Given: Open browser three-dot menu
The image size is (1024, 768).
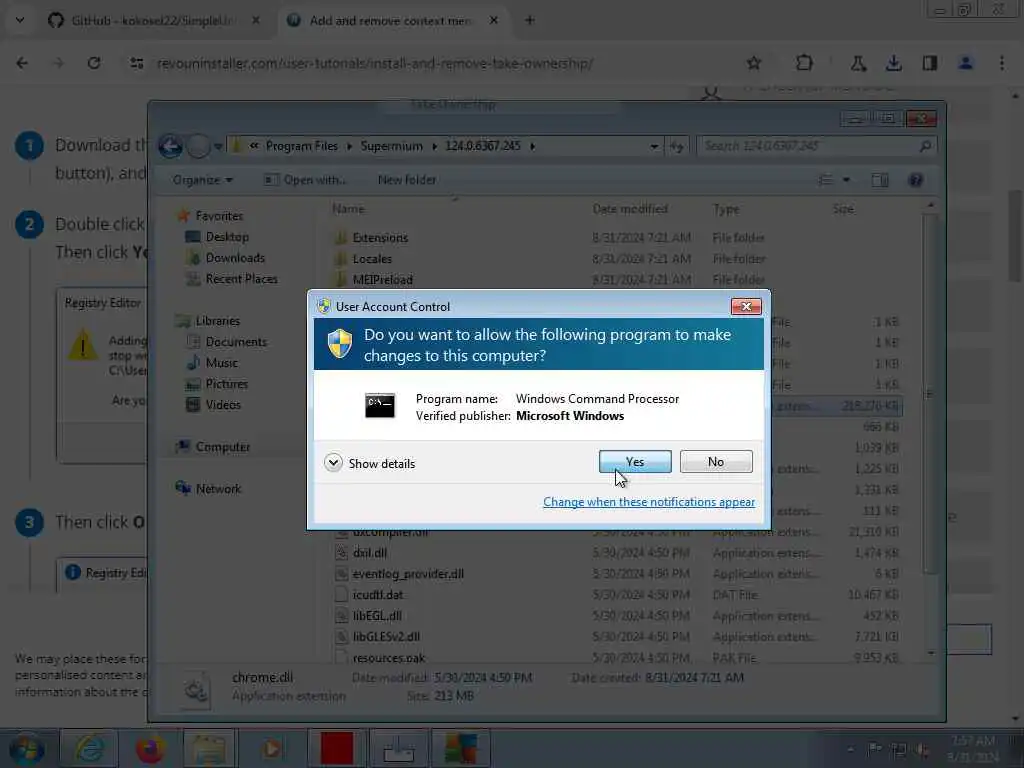Looking at the screenshot, I should [1002, 63].
